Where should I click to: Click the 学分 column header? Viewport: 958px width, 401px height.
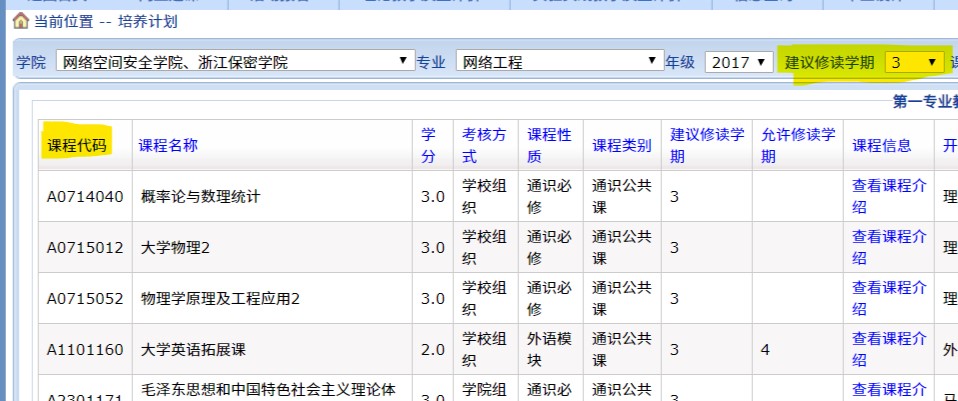click(428, 145)
